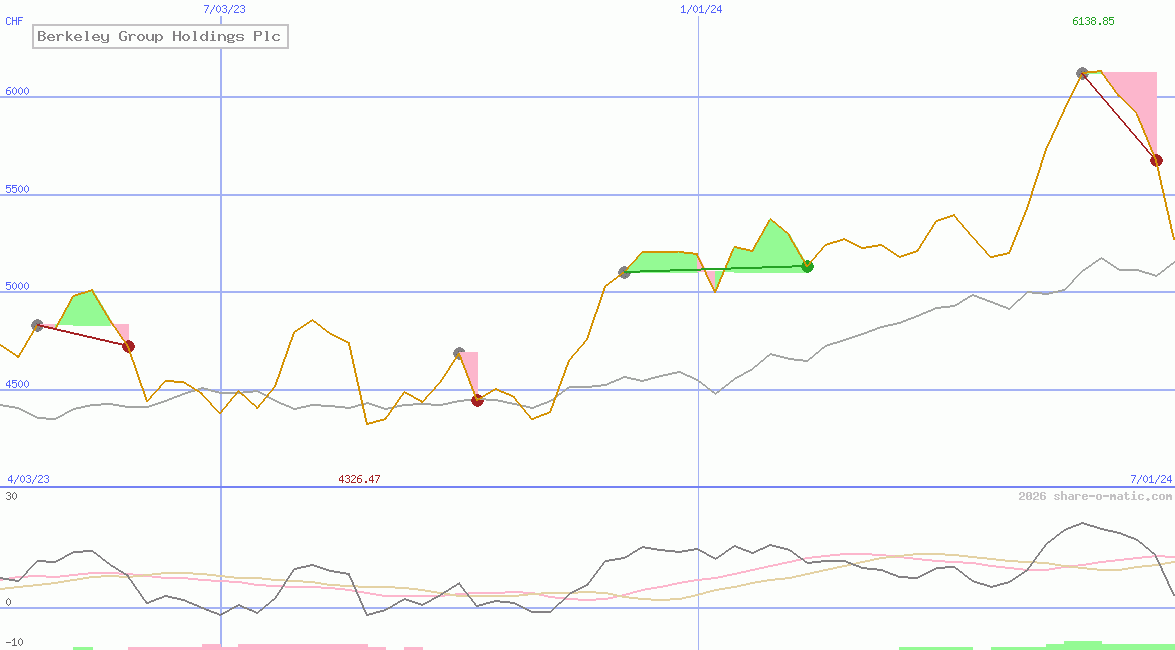Viewport: 1175px width, 650px height.
Task: Click the 6138.85 high price label
Action: [x=1094, y=20]
